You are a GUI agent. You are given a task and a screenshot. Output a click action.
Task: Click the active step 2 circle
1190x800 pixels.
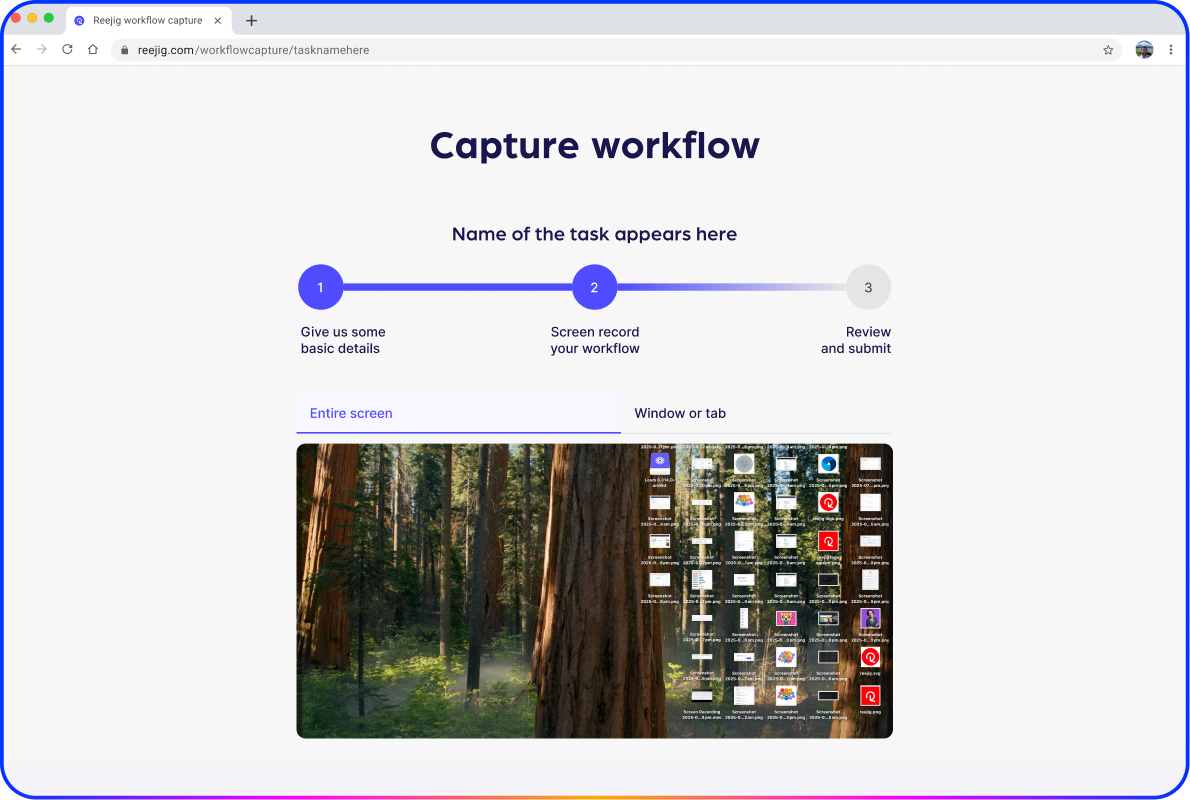pyautogui.click(x=594, y=287)
